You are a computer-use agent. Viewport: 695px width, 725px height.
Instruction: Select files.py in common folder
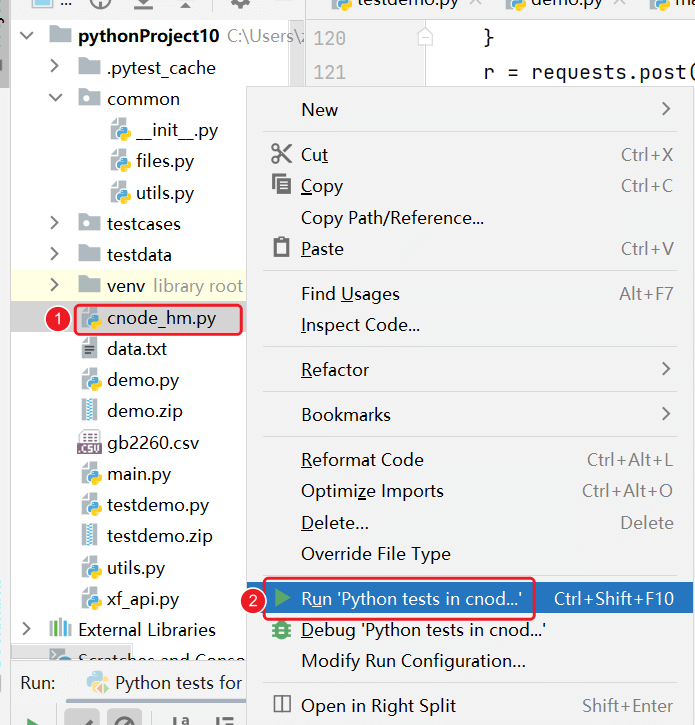click(x=165, y=161)
